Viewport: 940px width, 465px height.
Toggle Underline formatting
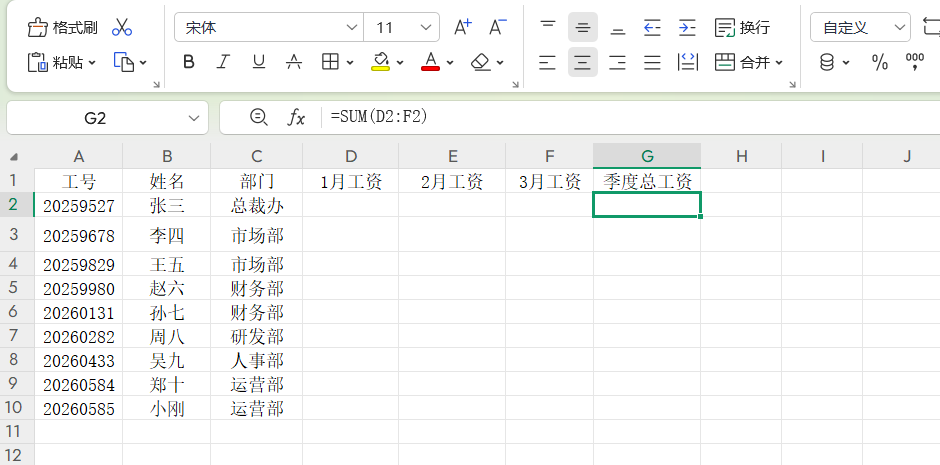[x=258, y=62]
